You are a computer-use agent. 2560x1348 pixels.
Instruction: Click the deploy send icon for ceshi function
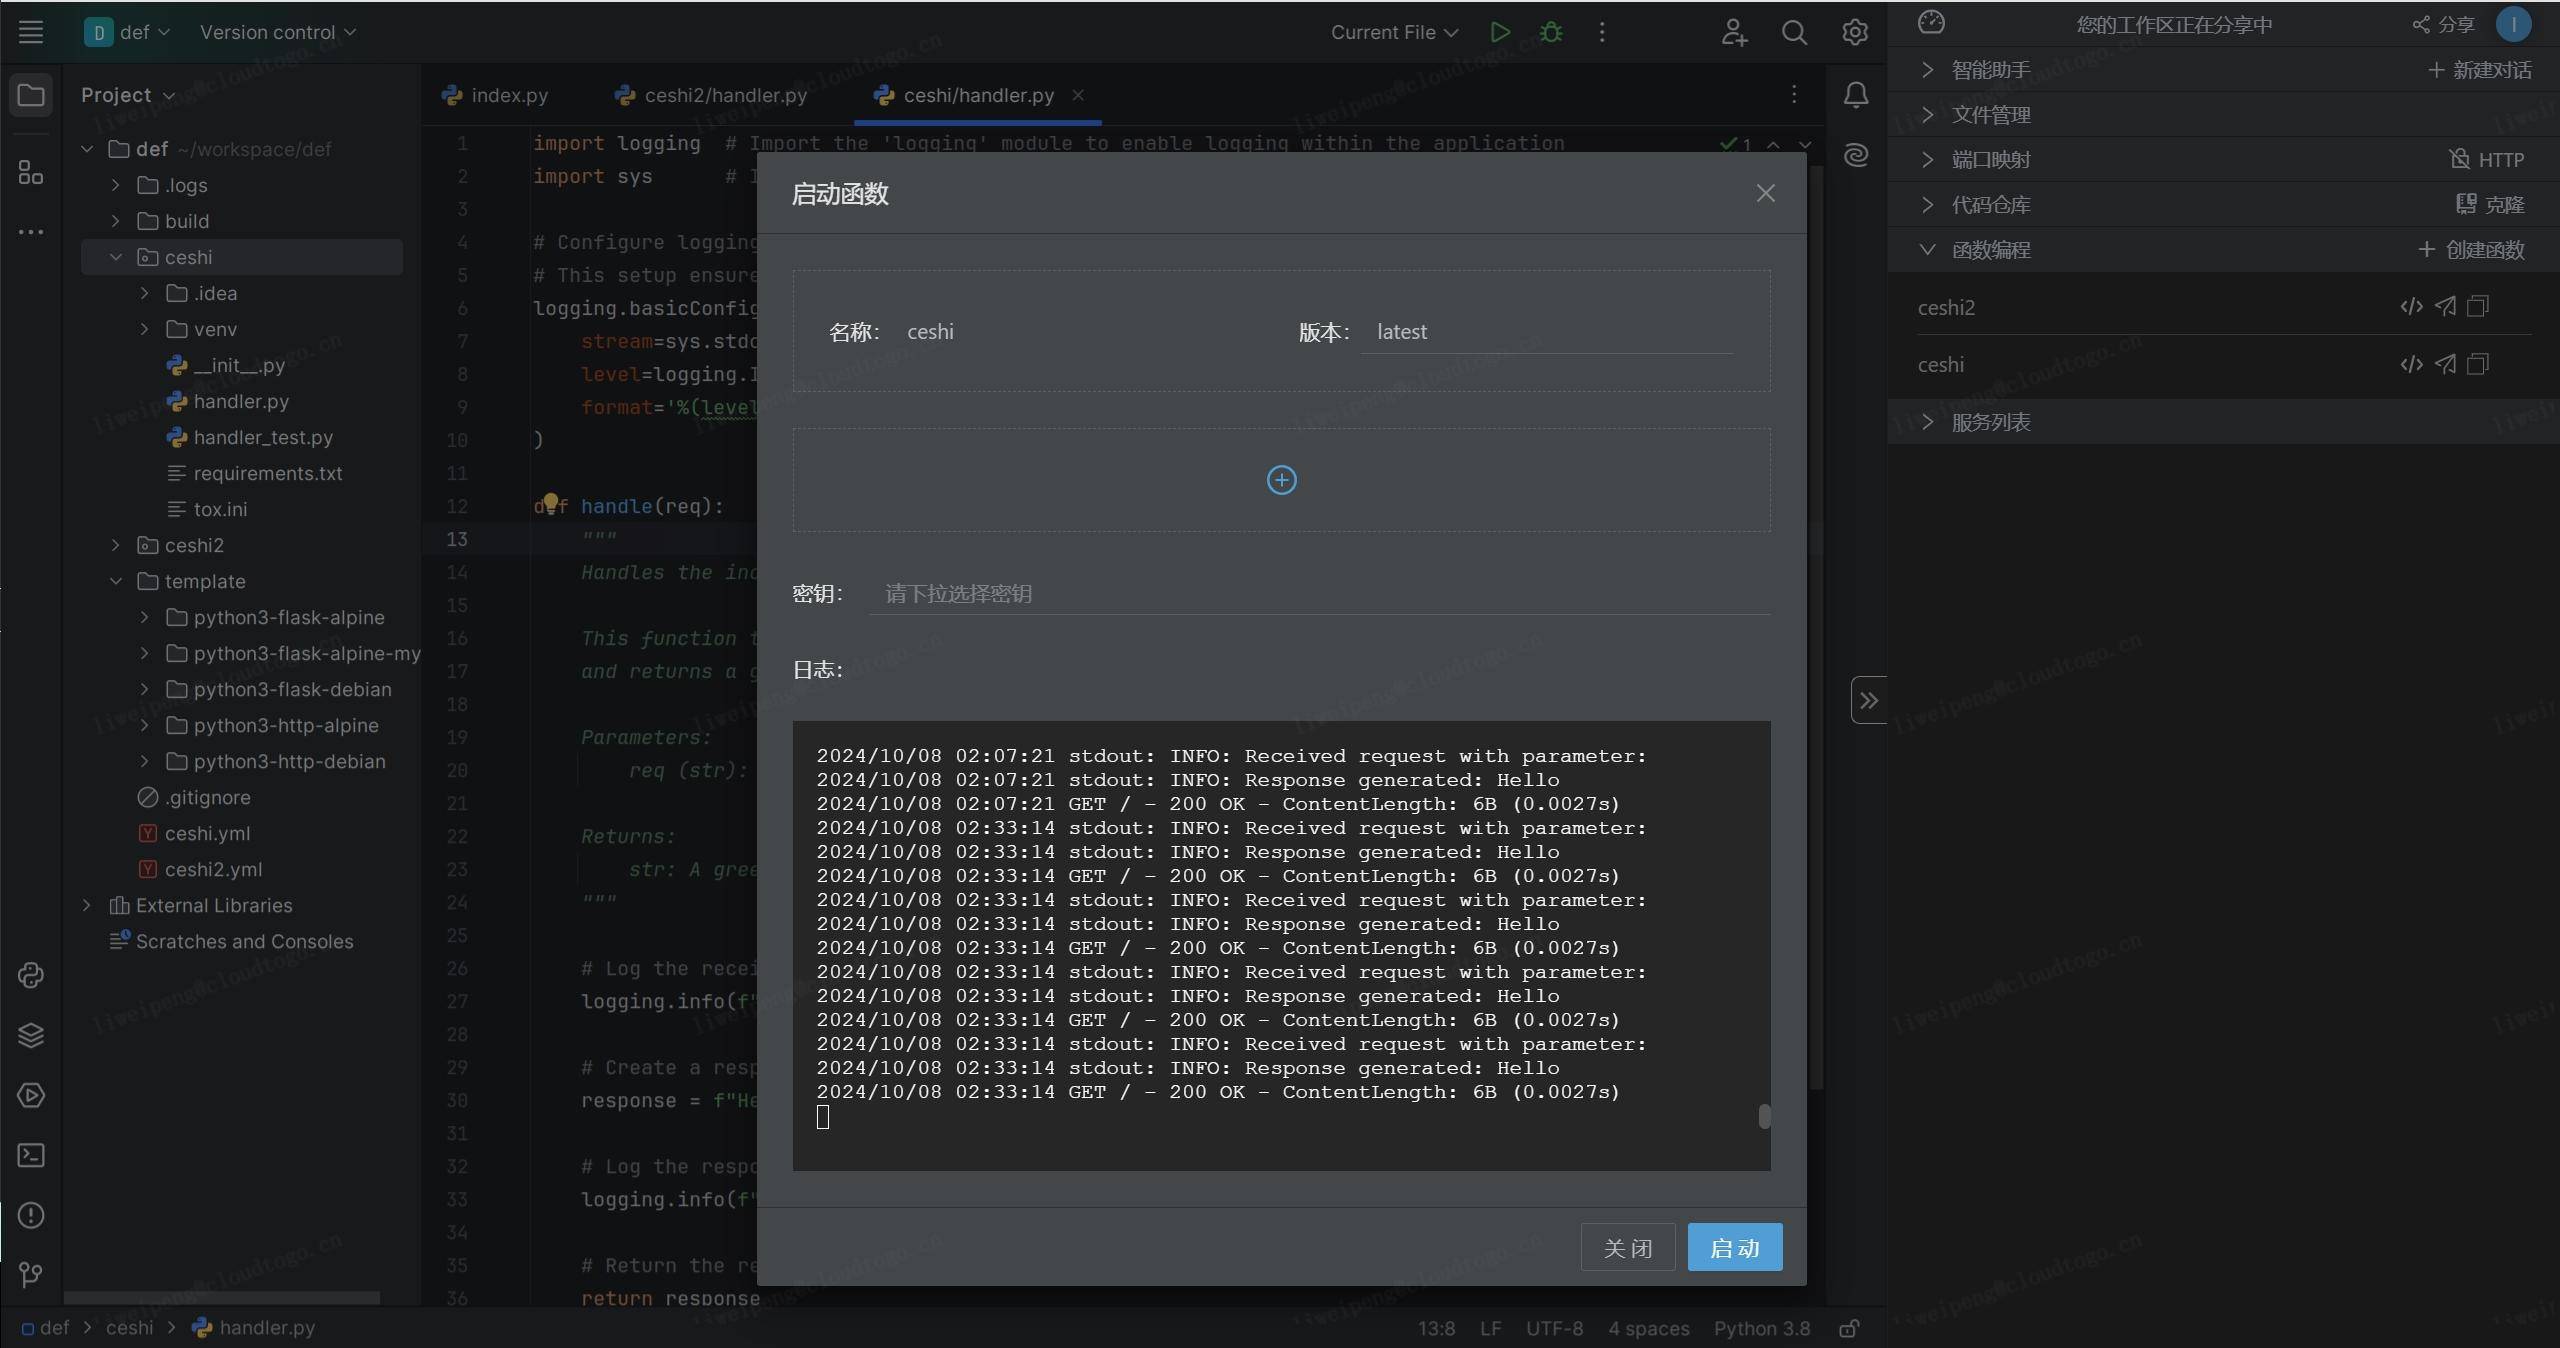point(2445,364)
